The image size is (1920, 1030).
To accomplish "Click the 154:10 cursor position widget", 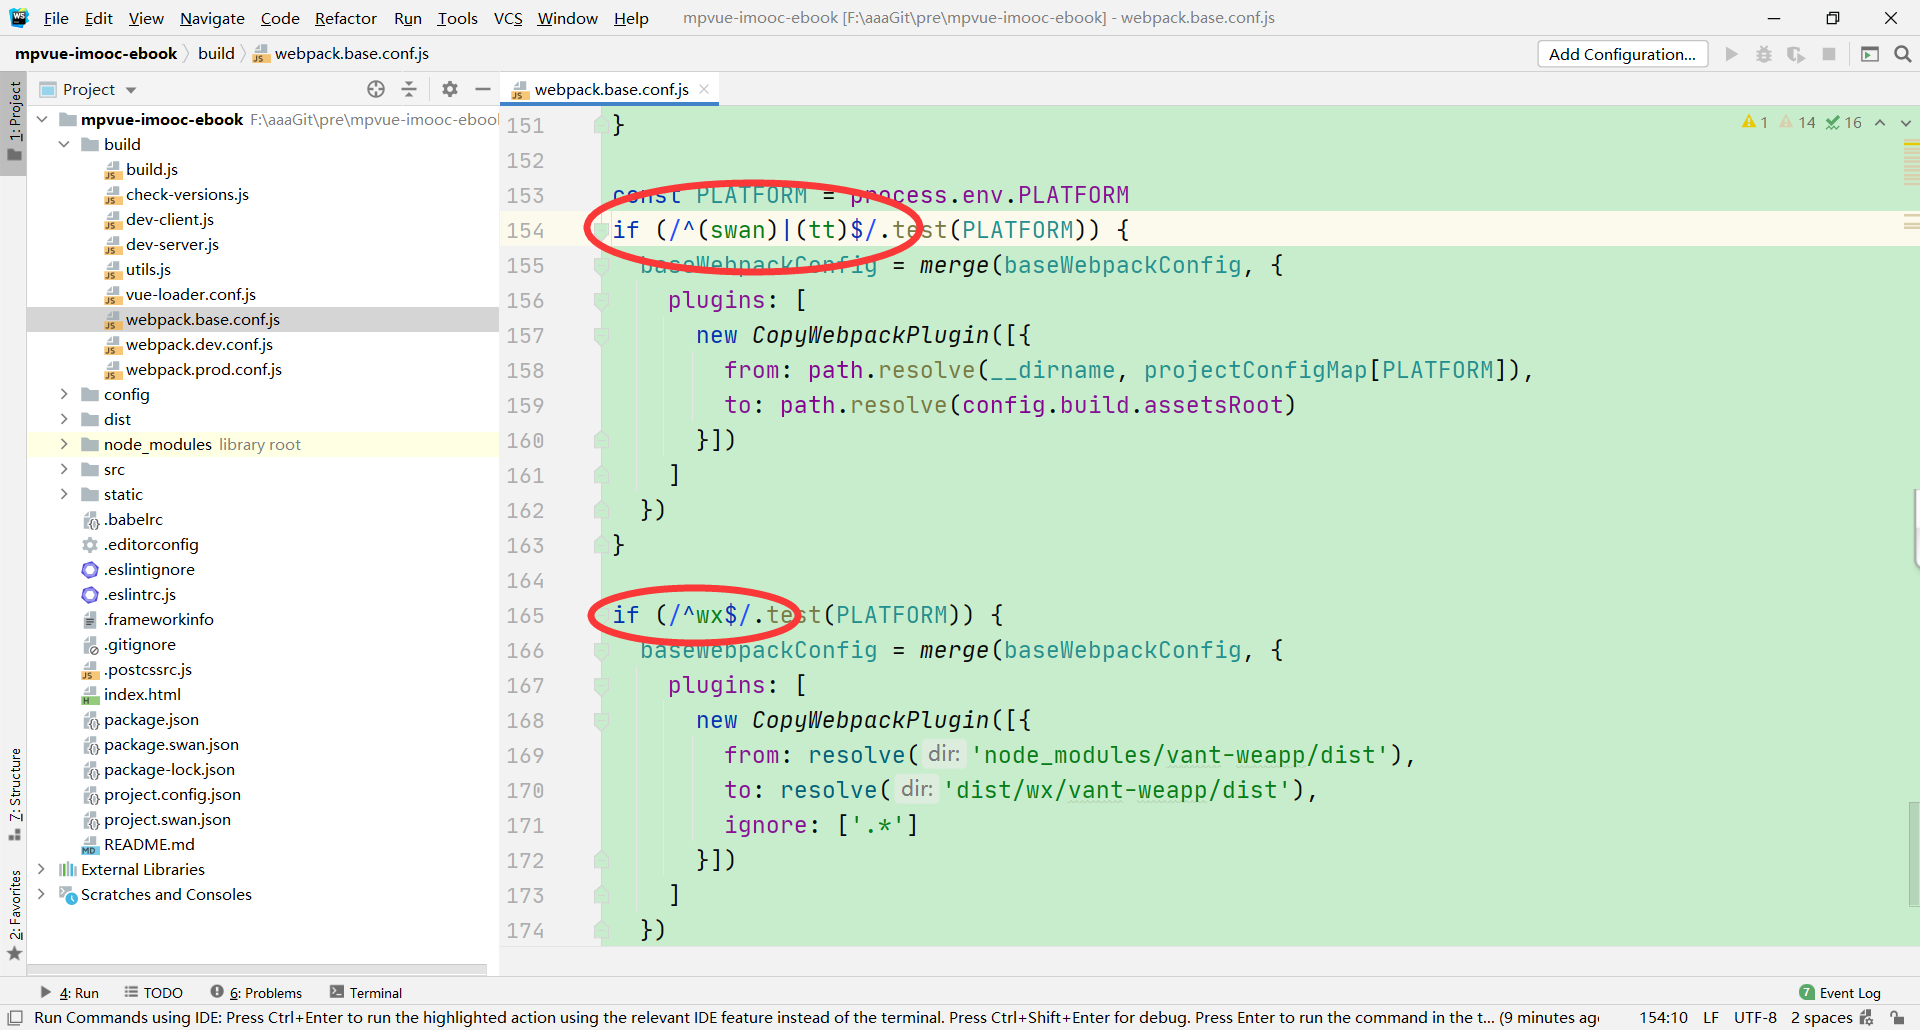I will pyautogui.click(x=1664, y=1018).
